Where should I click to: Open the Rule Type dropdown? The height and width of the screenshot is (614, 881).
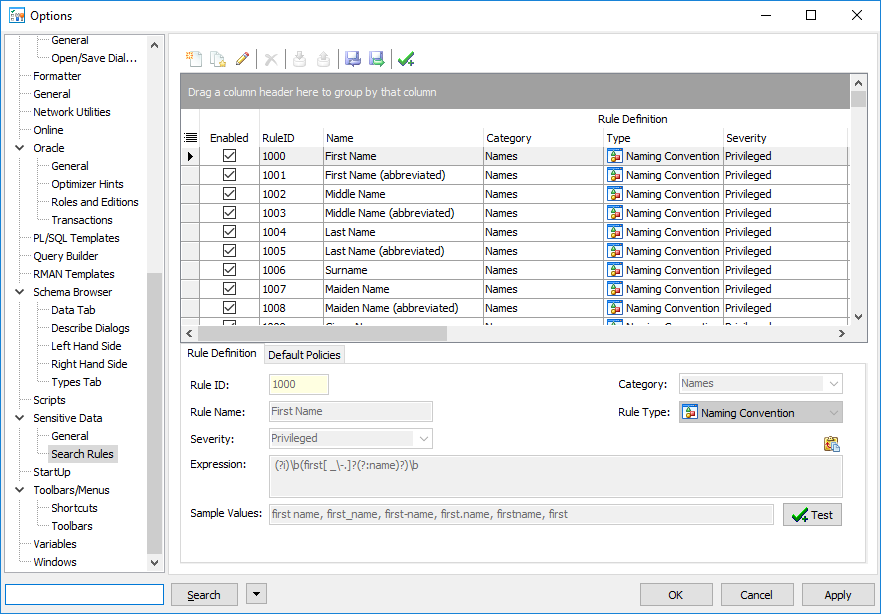(x=833, y=413)
